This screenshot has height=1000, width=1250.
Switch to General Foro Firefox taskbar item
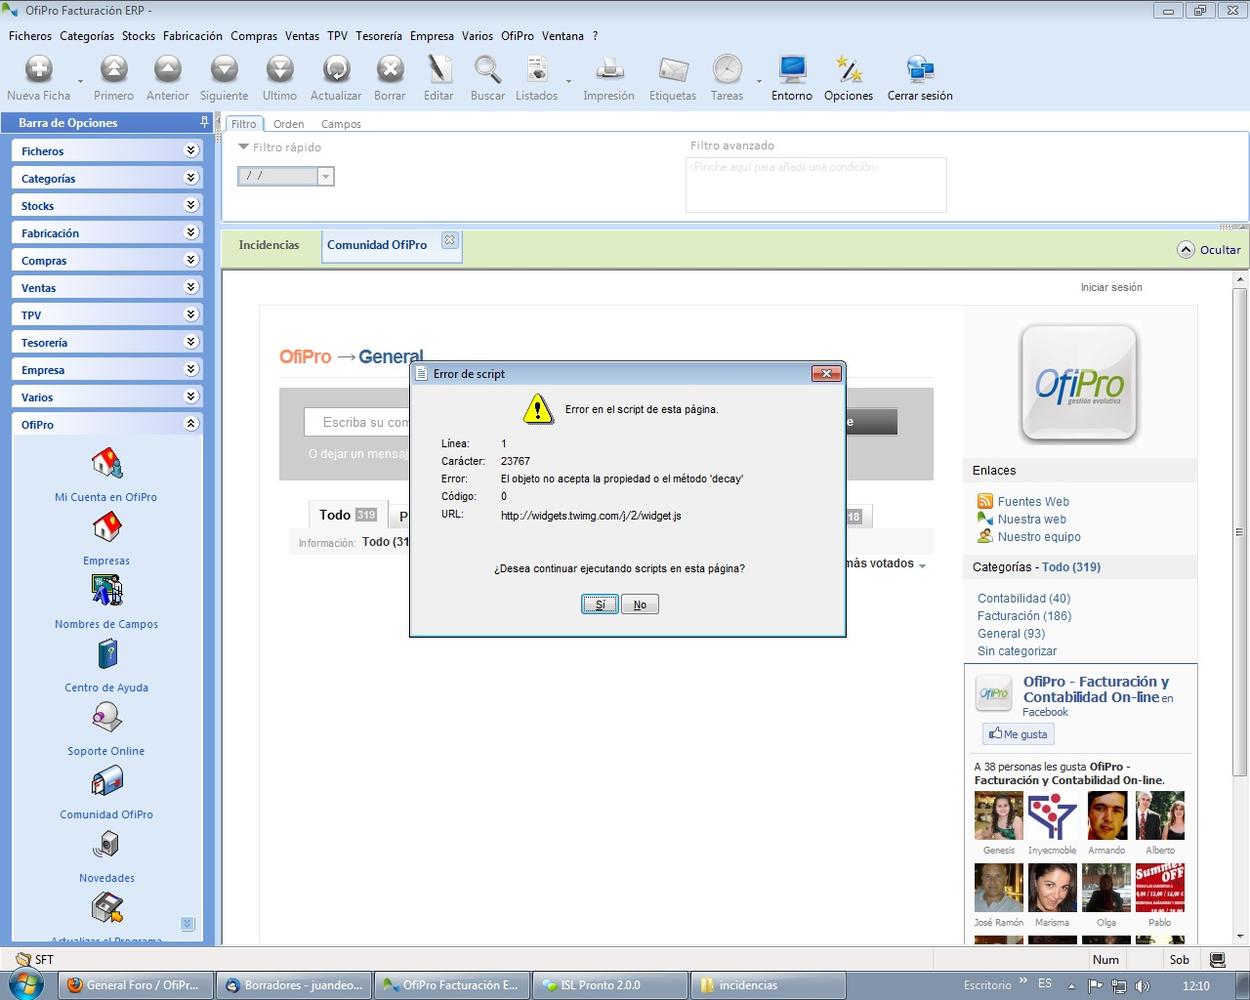pos(133,985)
